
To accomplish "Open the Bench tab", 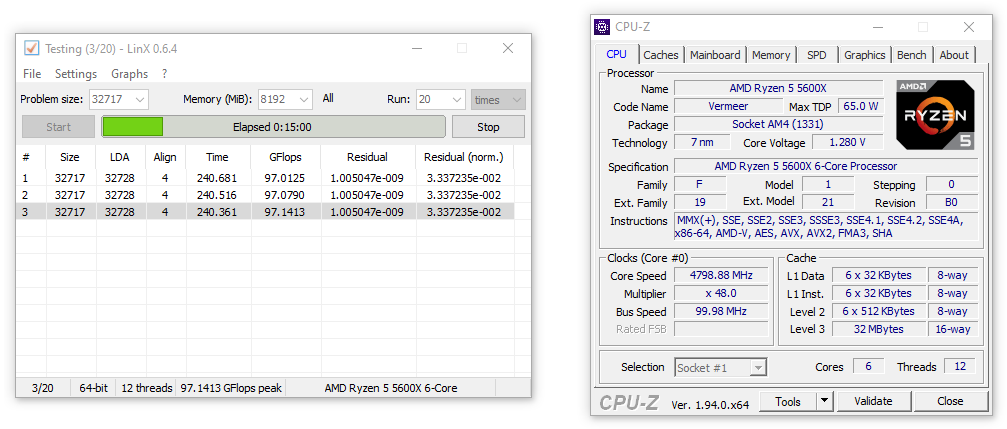I will 911,55.
